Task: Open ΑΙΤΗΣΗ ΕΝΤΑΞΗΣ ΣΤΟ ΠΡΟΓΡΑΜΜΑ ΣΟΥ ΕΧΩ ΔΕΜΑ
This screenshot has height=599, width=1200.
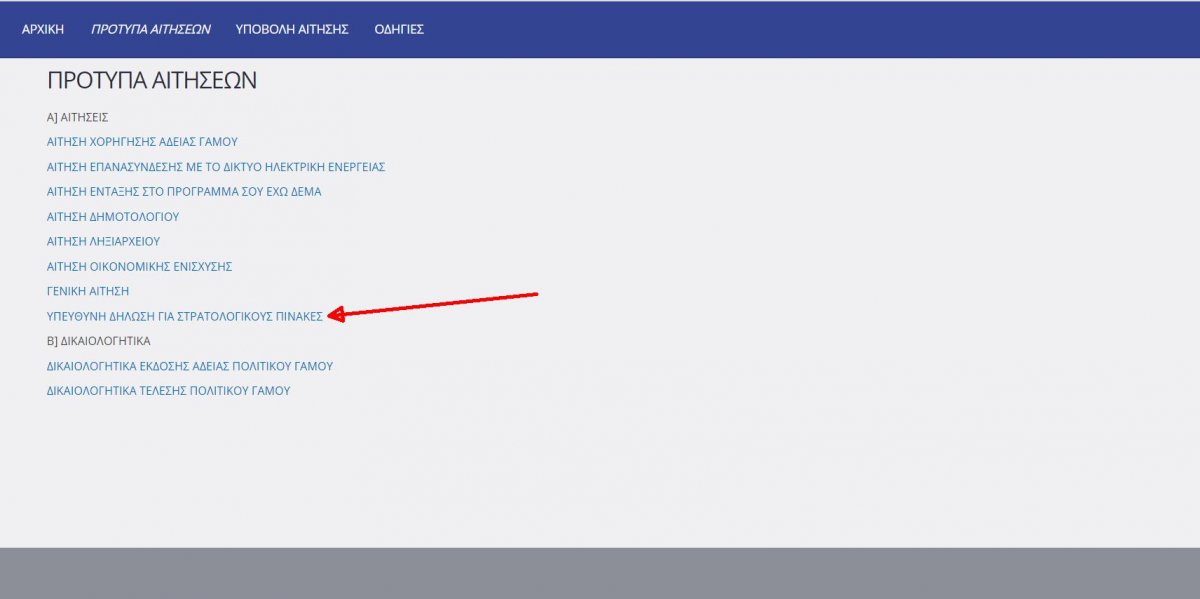Action: (x=184, y=191)
